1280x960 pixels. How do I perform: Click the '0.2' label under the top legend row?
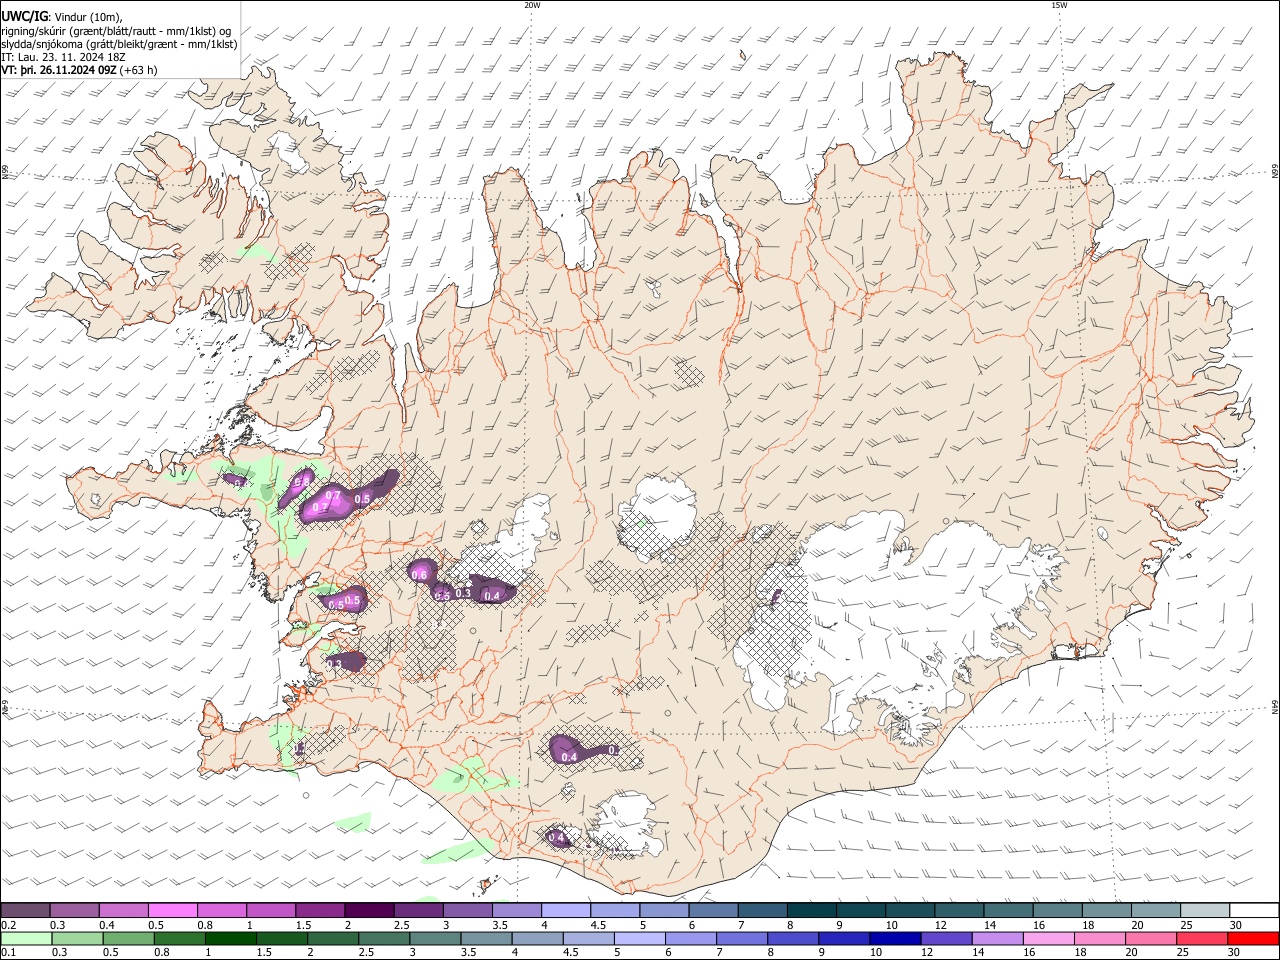coord(7,925)
